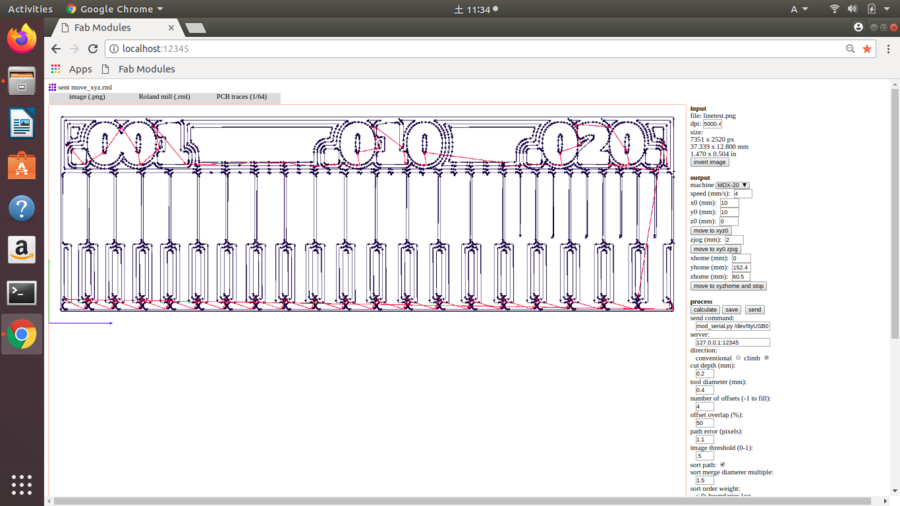
Task: Click the tool diameter (mm) field
Action: coord(704,390)
